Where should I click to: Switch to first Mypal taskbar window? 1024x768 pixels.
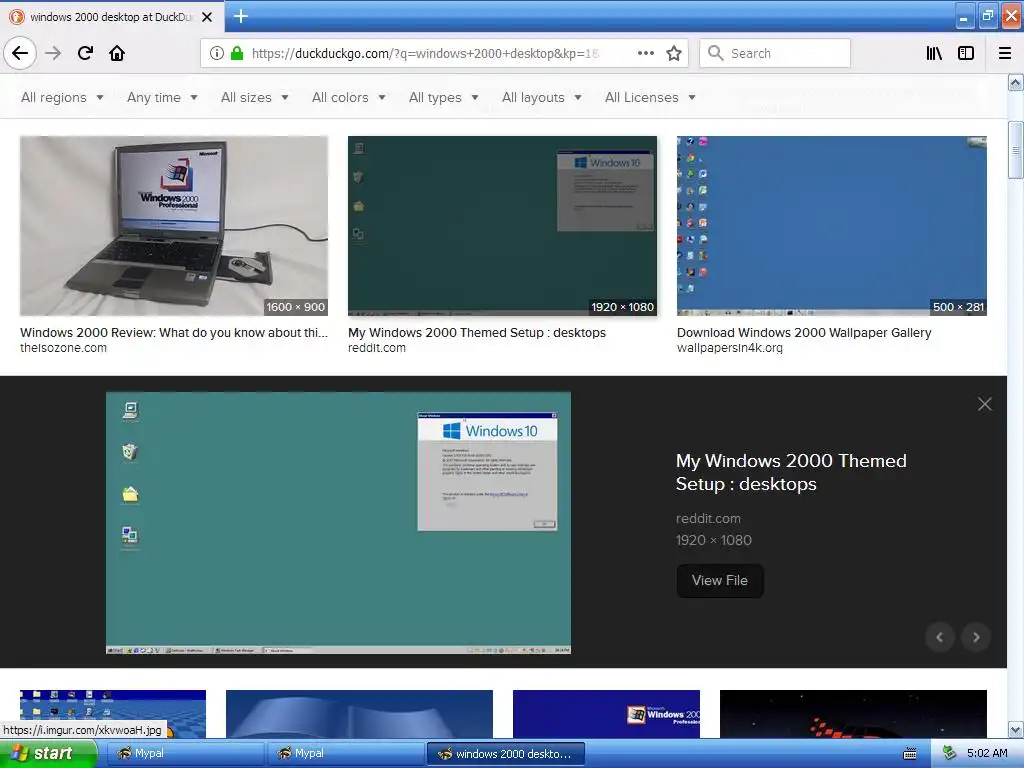tap(184, 754)
